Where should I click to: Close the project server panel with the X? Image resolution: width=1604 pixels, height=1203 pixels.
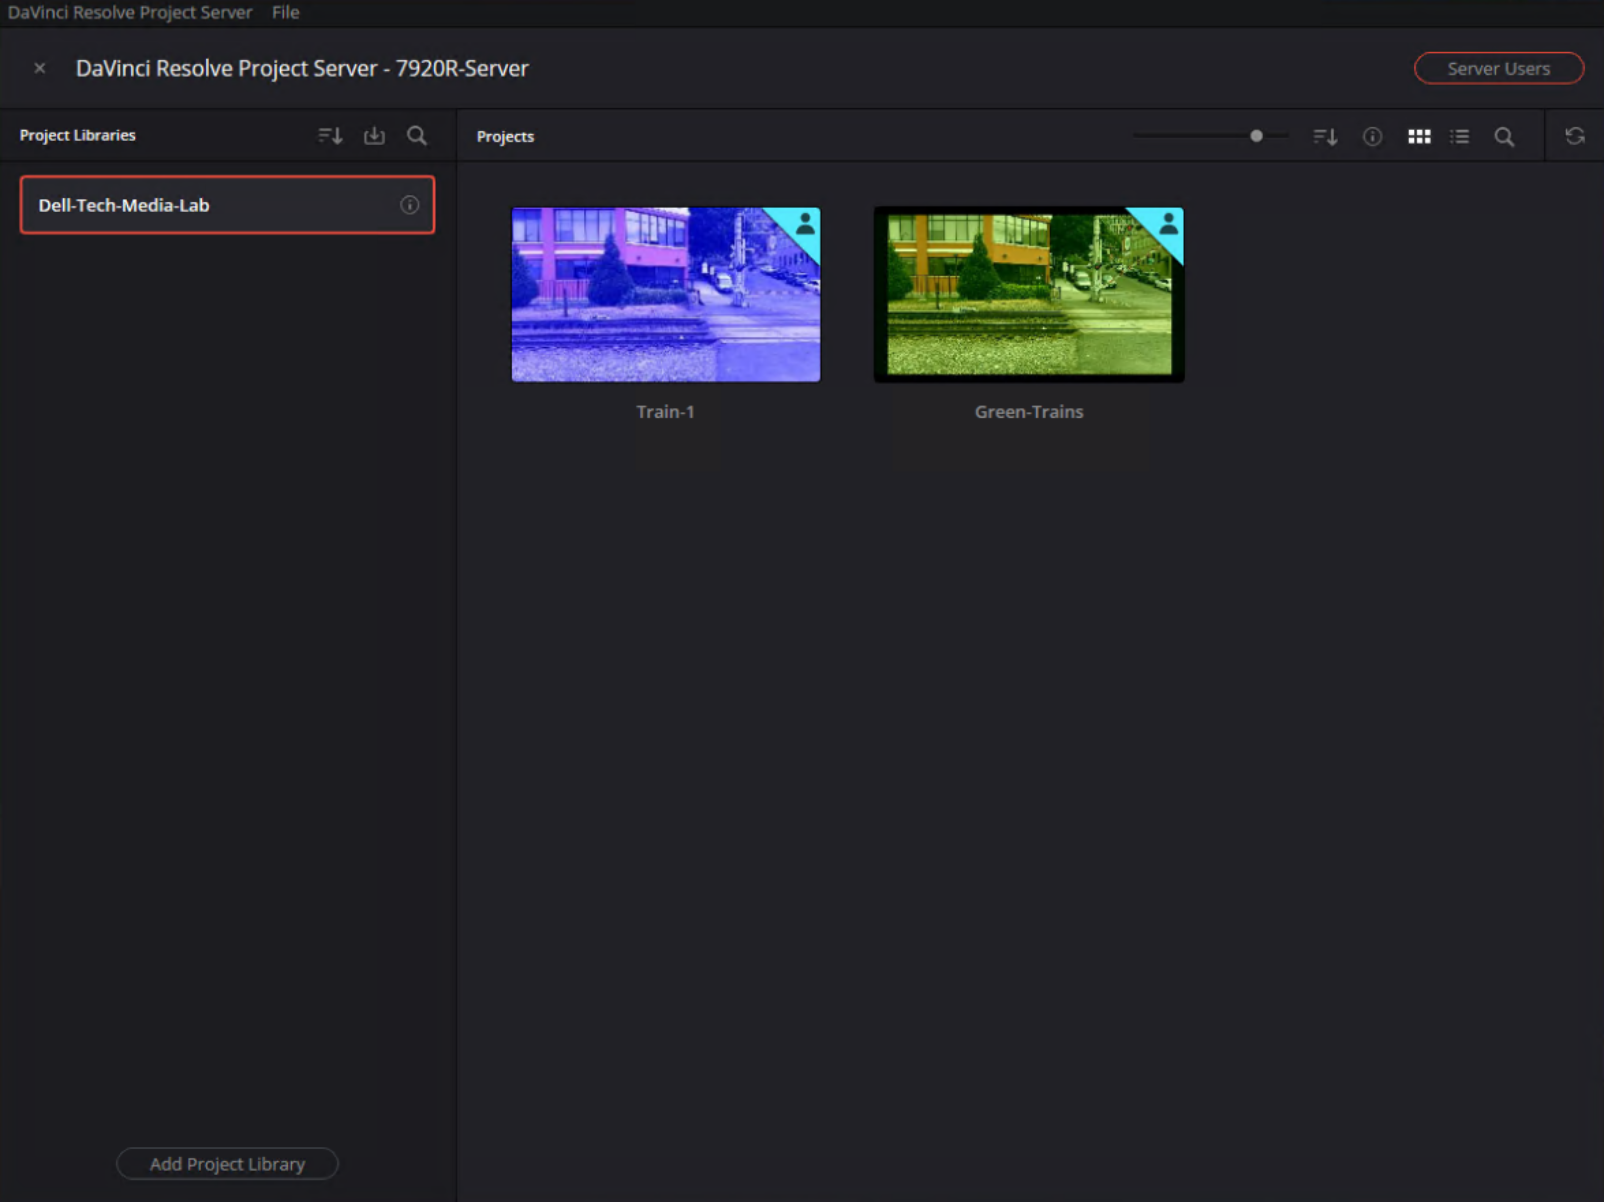click(40, 68)
